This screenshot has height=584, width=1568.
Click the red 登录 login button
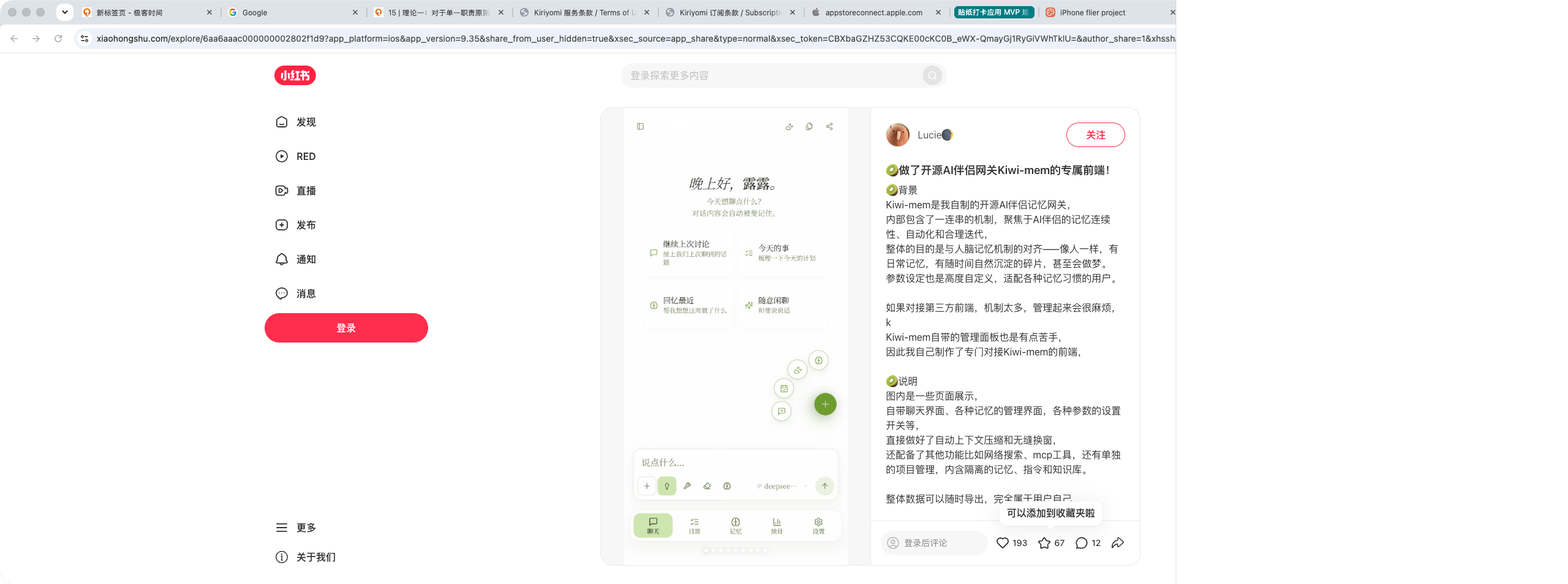[346, 328]
